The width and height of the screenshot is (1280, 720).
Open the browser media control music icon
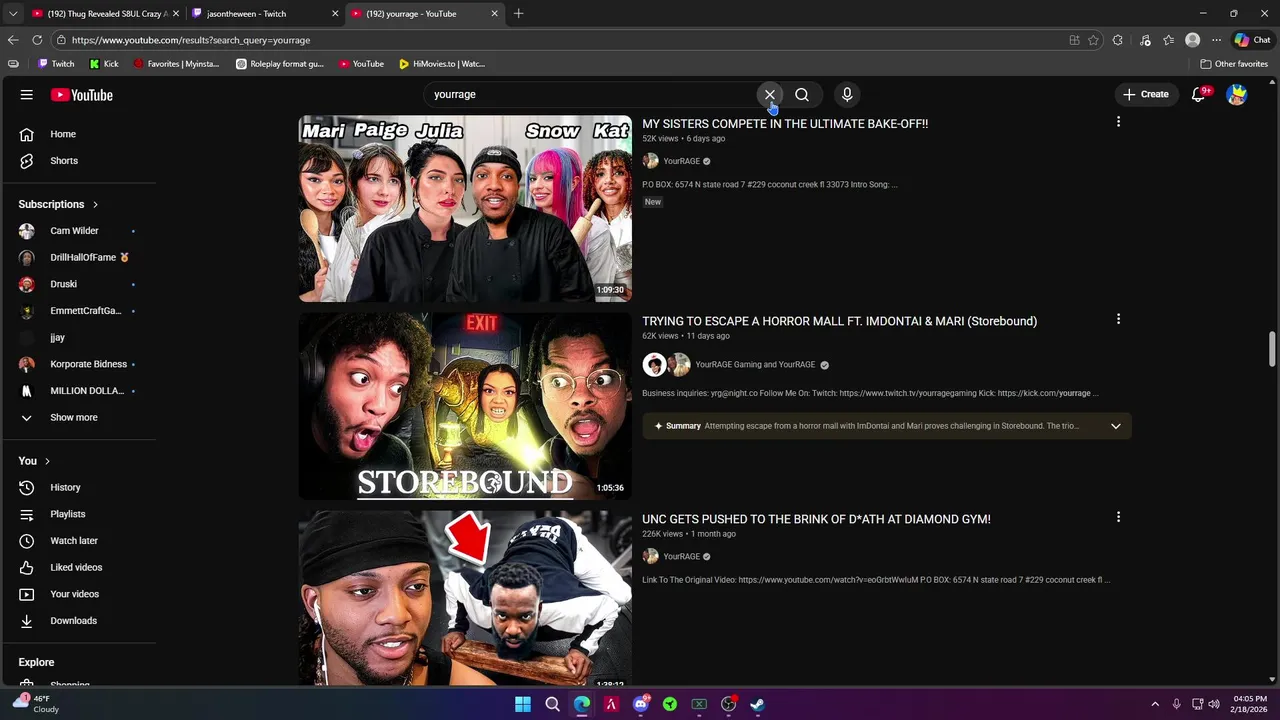coord(1144,40)
